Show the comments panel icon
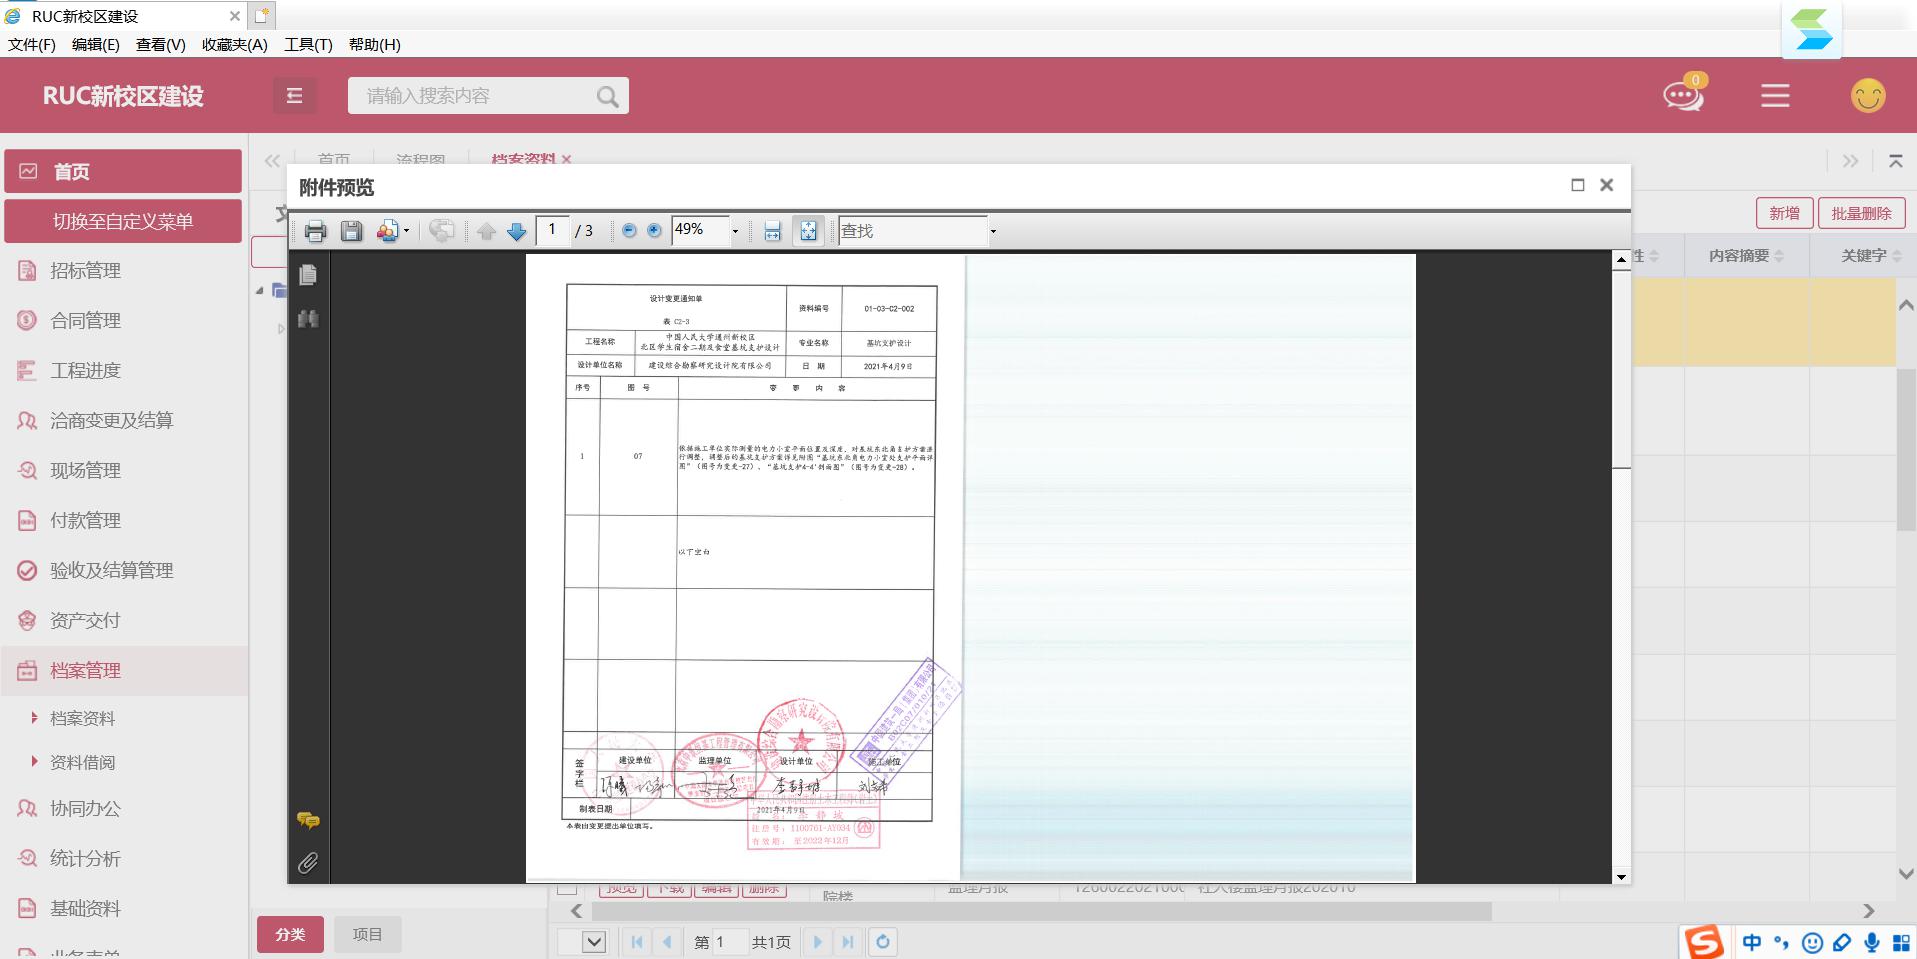 (308, 820)
